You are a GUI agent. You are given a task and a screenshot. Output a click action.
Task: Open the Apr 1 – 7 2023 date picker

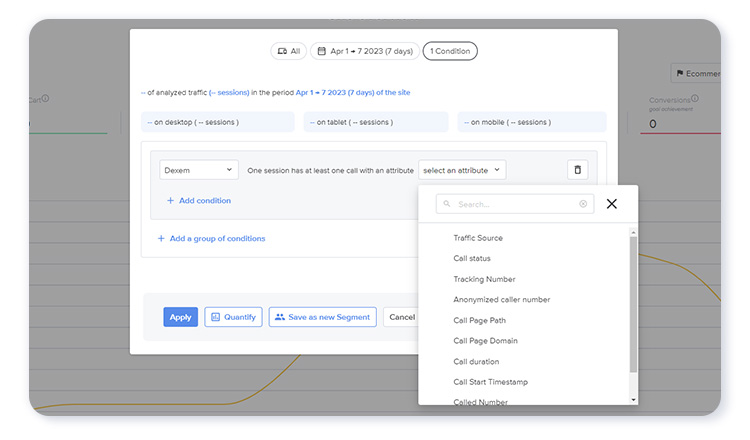pyautogui.click(x=363, y=51)
